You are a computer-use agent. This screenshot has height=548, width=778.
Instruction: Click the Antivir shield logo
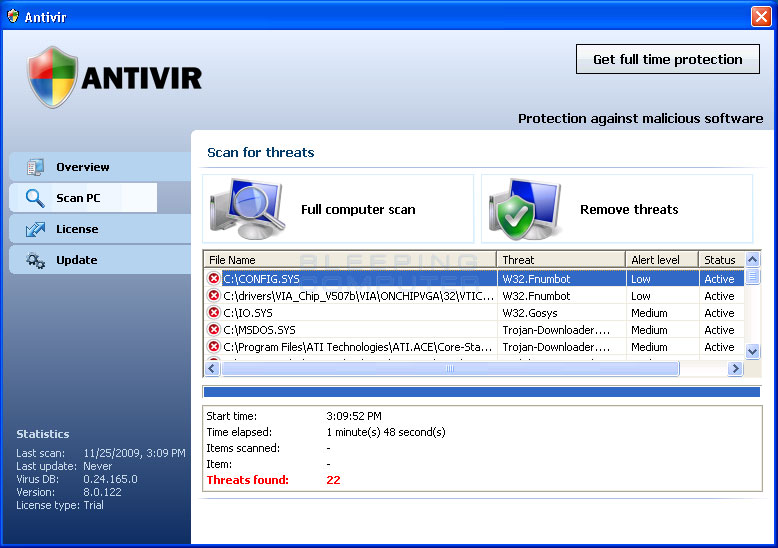coord(52,77)
